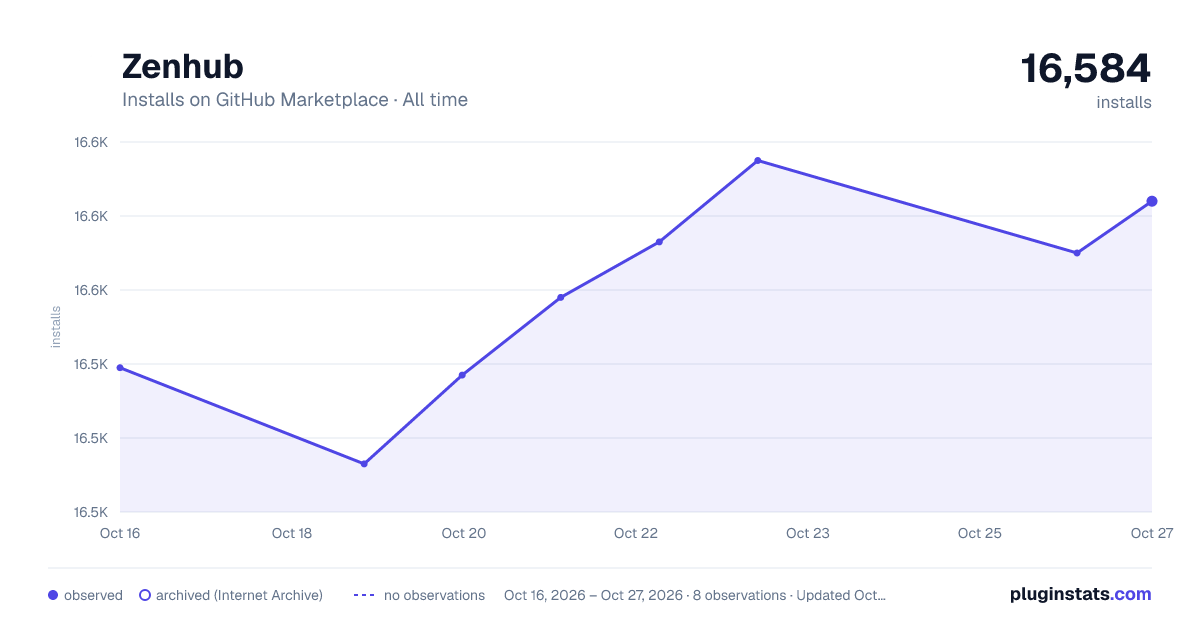The width and height of the screenshot is (1200, 630).
Task: Click the filled dot icon beside observed
Action: coord(53,595)
